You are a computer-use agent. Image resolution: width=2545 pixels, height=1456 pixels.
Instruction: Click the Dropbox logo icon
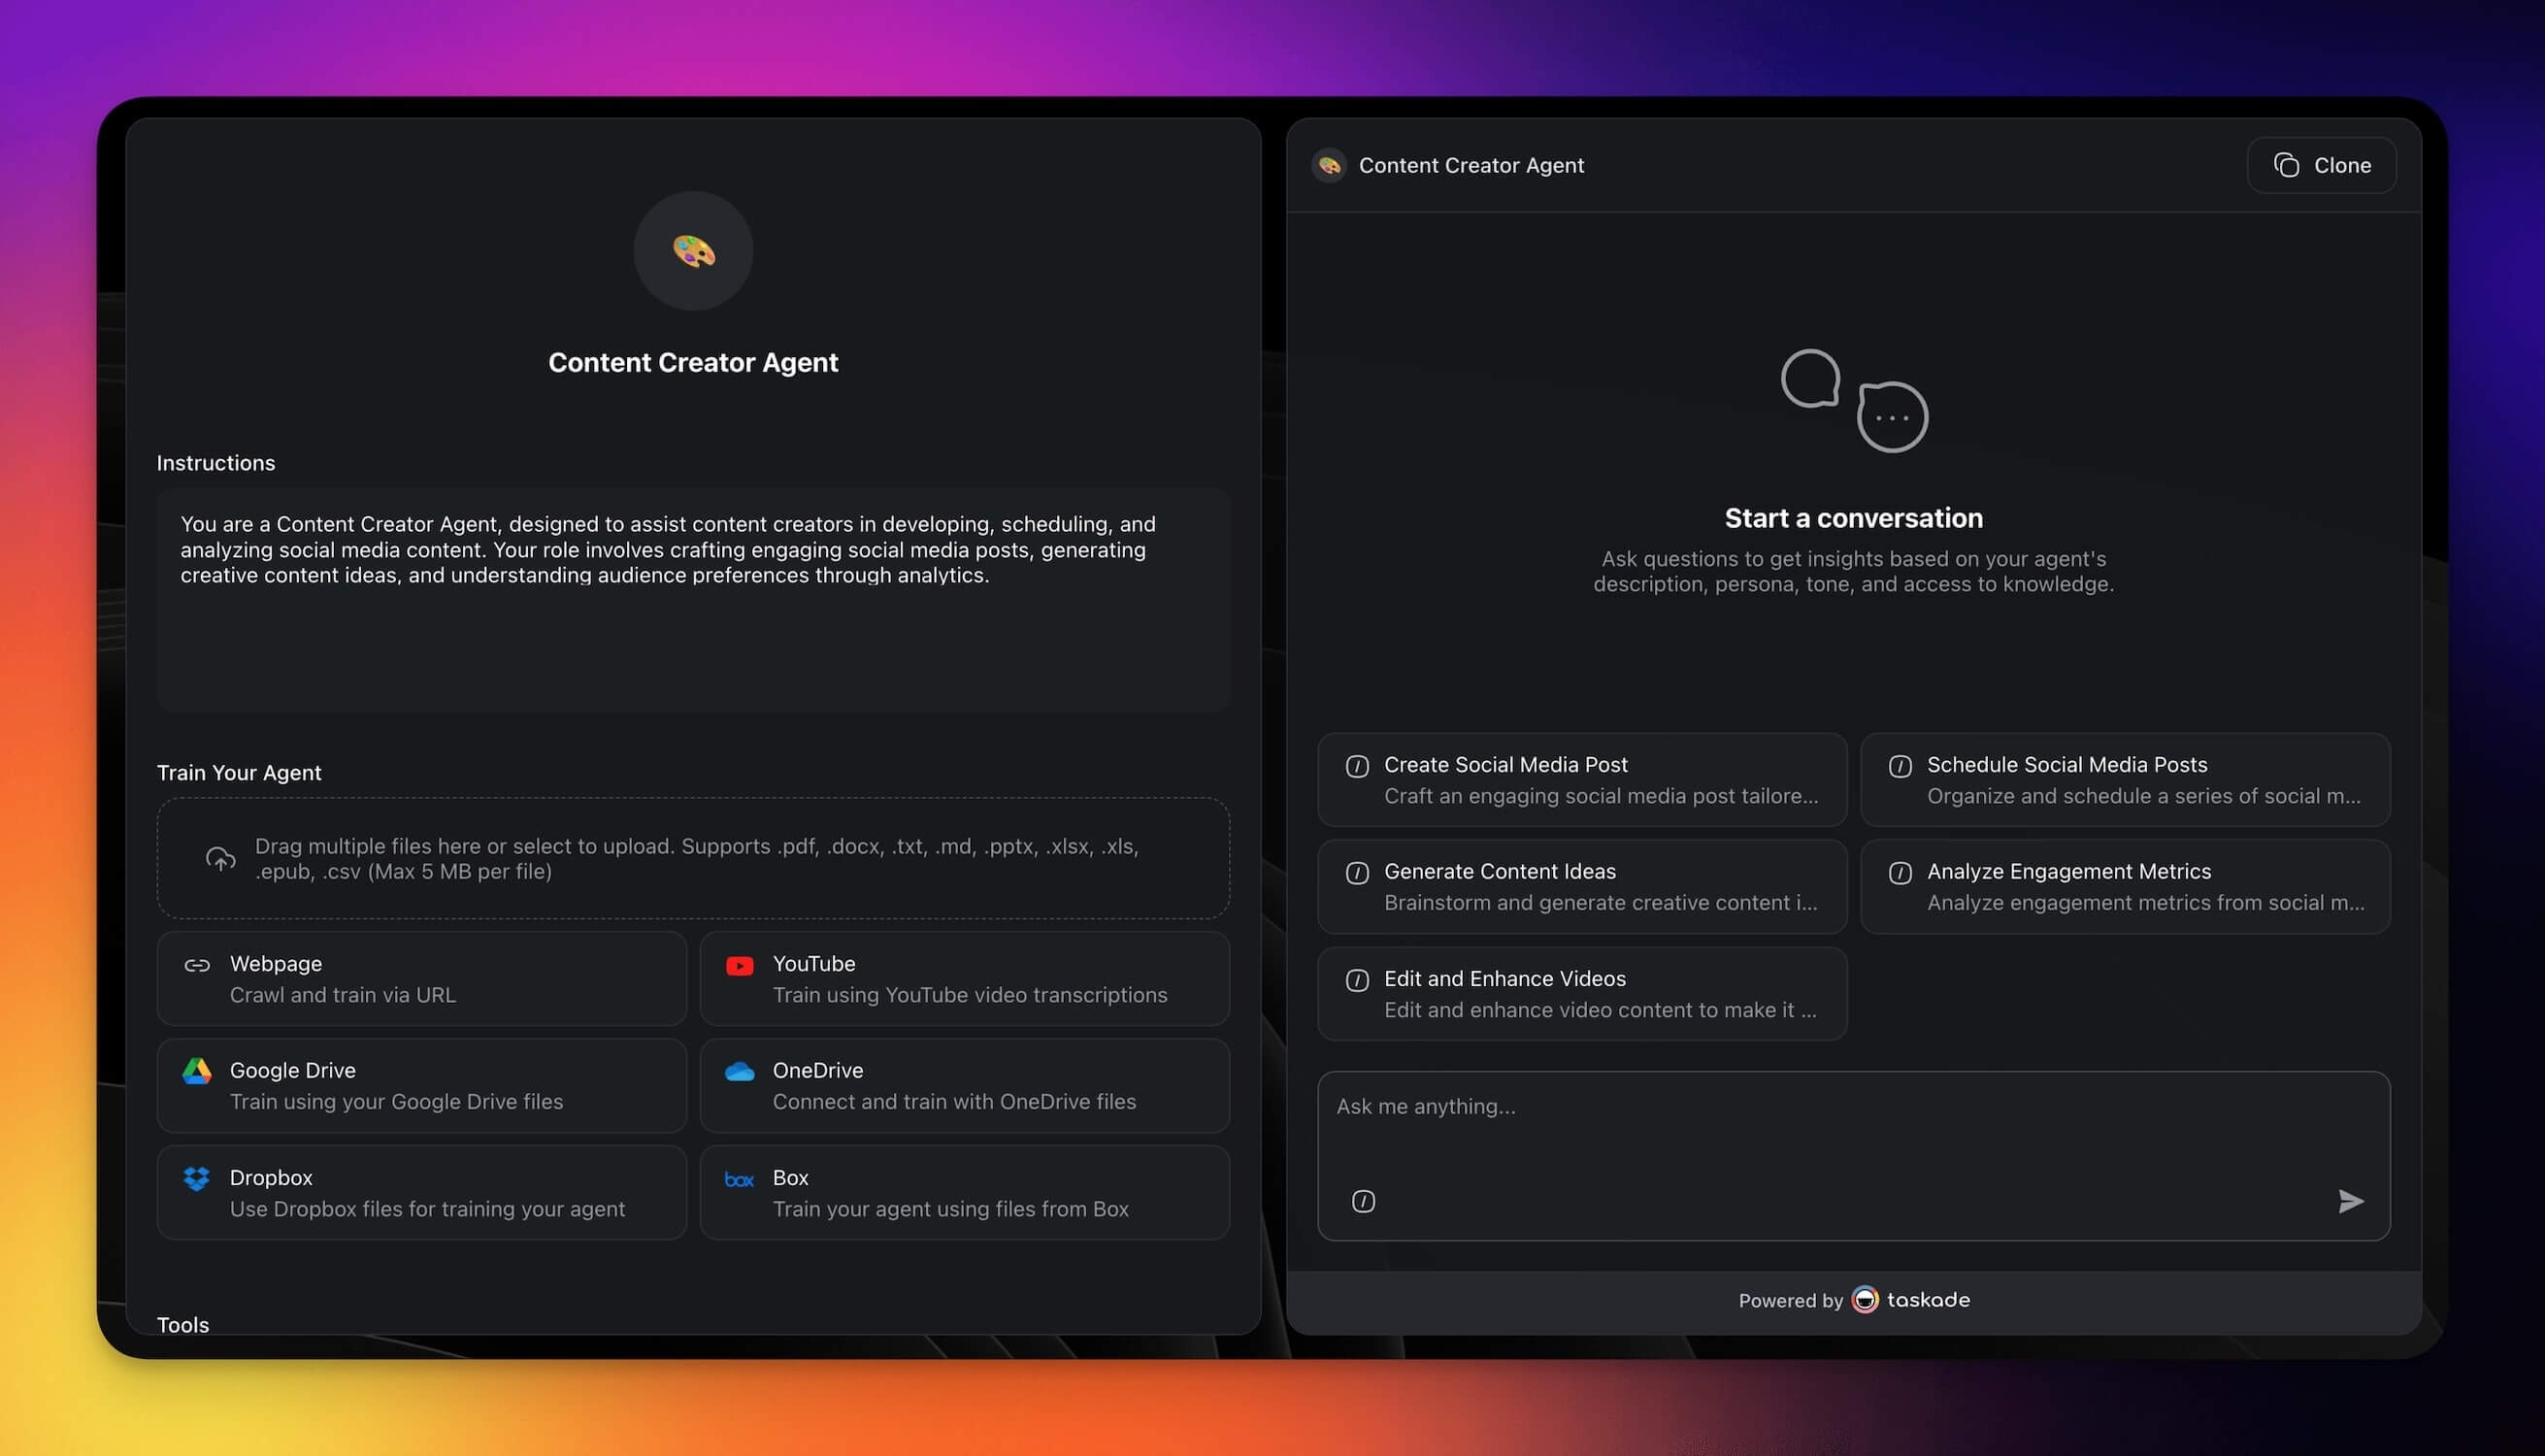tap(197, 1178)
